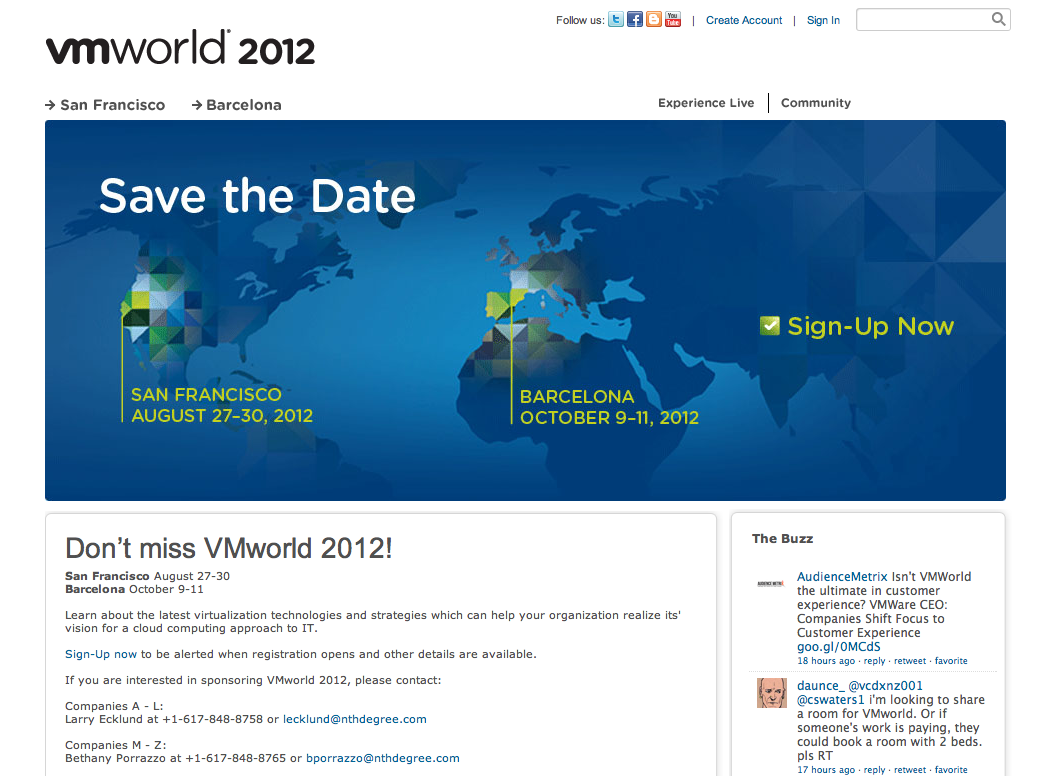Click the green Sign-Up Now checkbox icon
The height and width of the screenshot is (776, 1048).
[770, 326]
